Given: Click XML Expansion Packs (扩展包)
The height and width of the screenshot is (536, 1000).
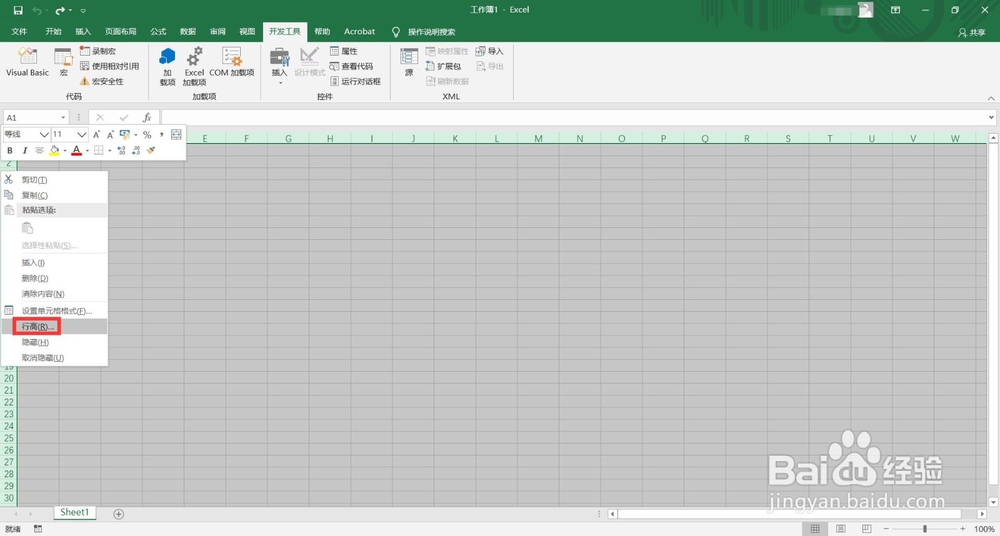Looking at the screenshot, I should coord(443,66).
